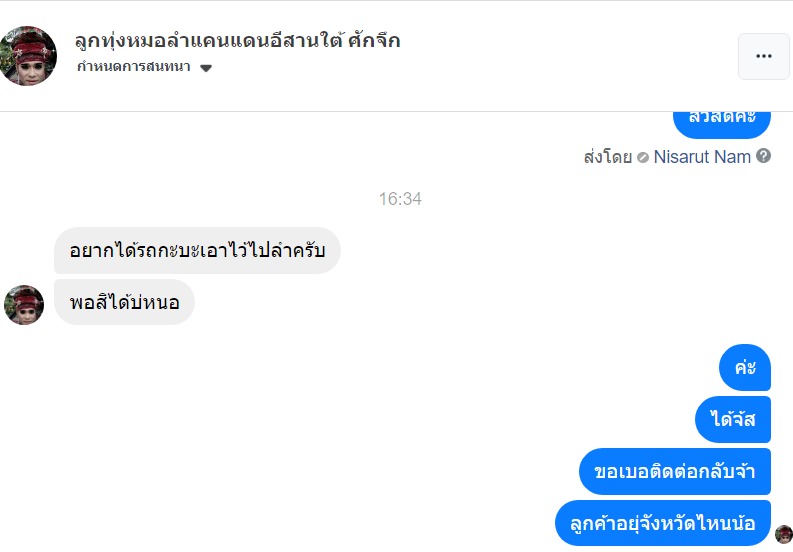
Task: Click the badge icon before Nisarut Nam
Action: tap(643, 157)
